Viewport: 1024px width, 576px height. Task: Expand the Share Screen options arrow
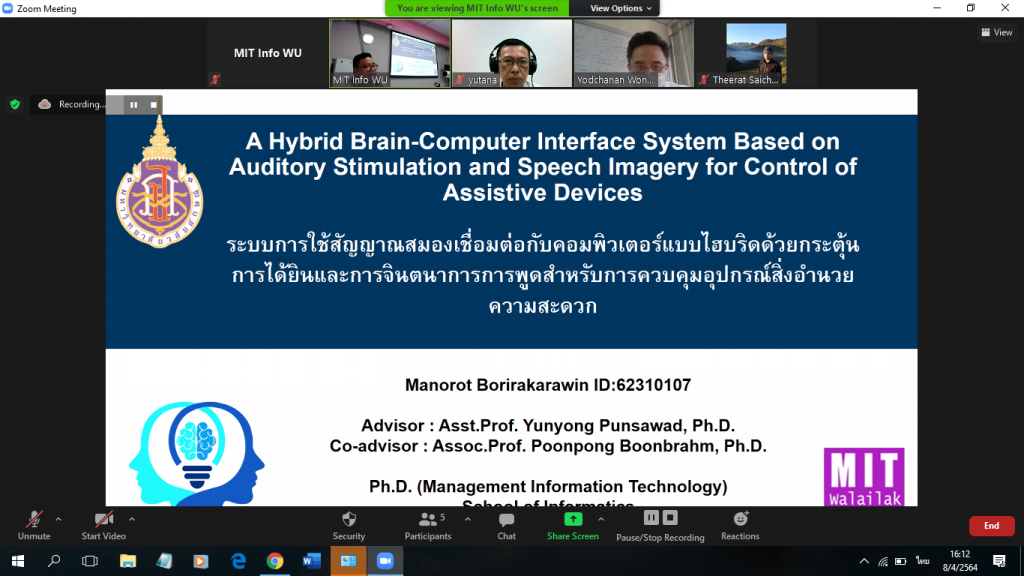pos(601,519)
